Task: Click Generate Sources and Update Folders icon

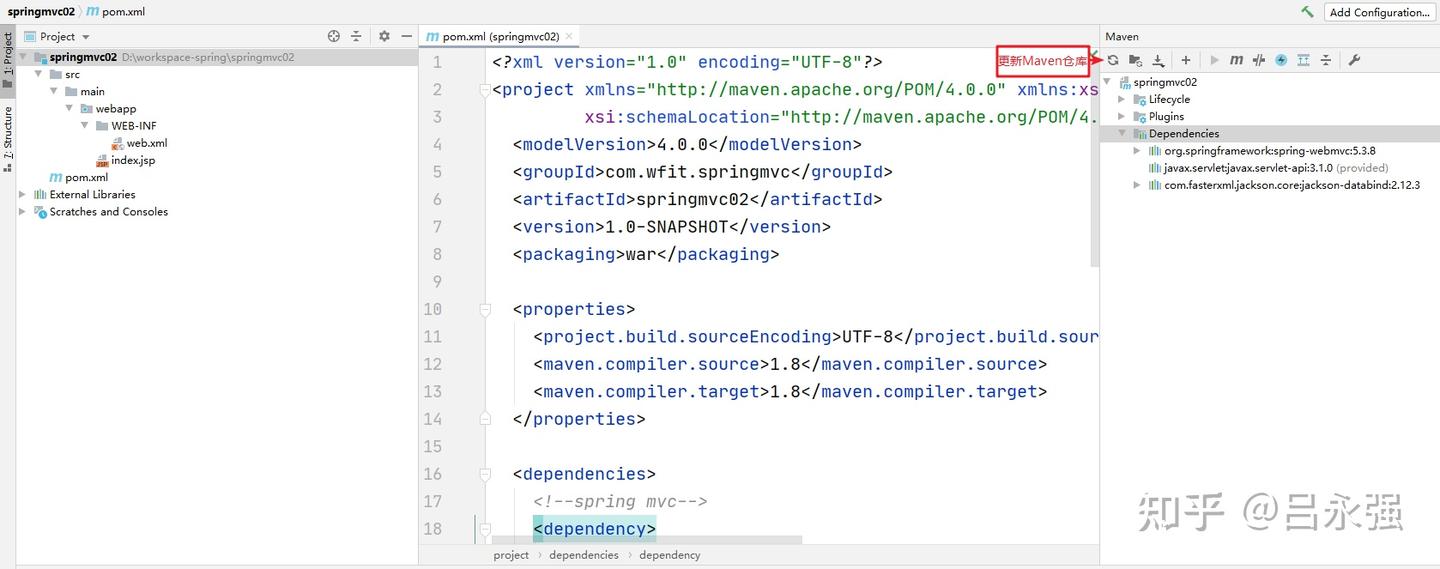Action: [1135, 60]
